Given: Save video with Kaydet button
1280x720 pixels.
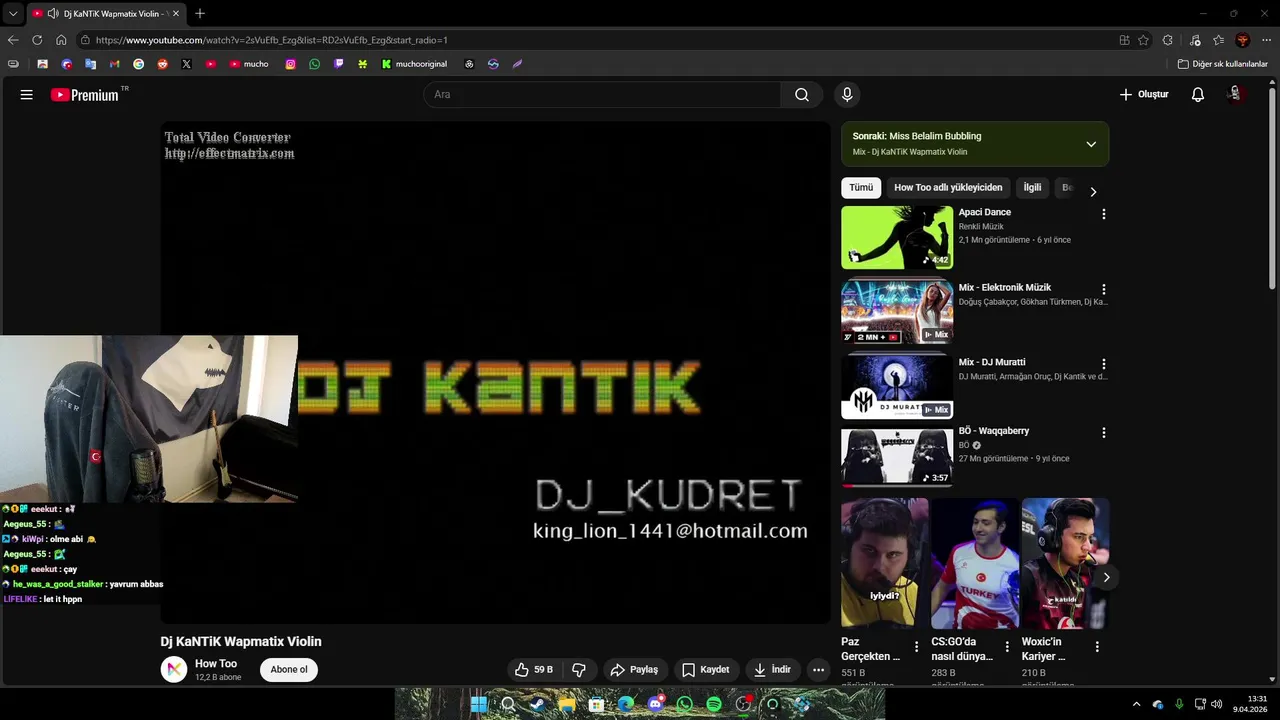Looking at the screenshot, I should coord(705,670).
